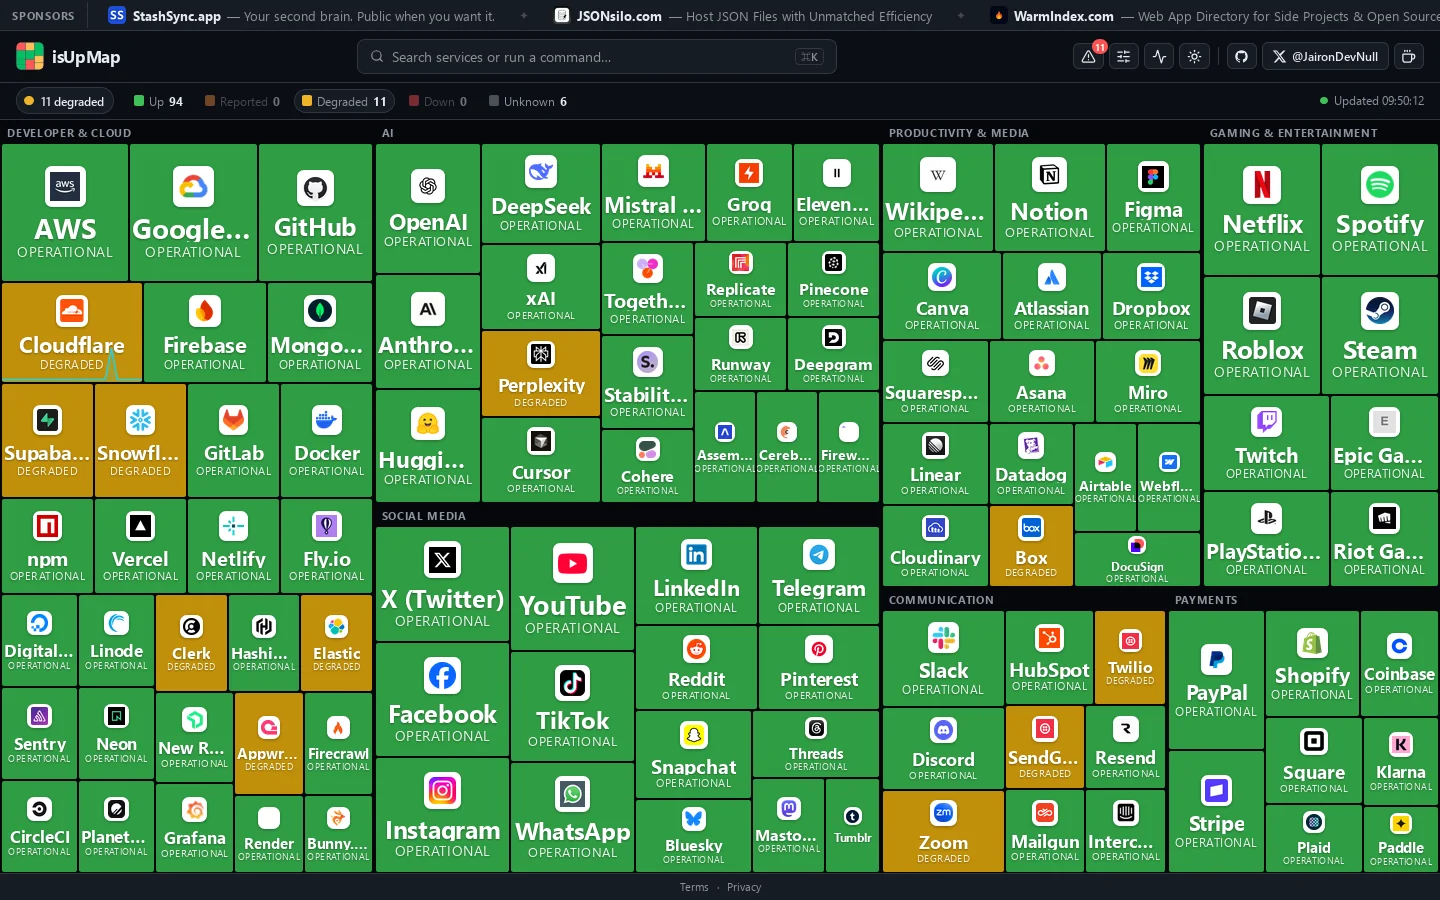Image resolution: width=1440 pixels, height=900 pixels.
Task: Select the Box degraded tile
Action: tap(1031, 546)
